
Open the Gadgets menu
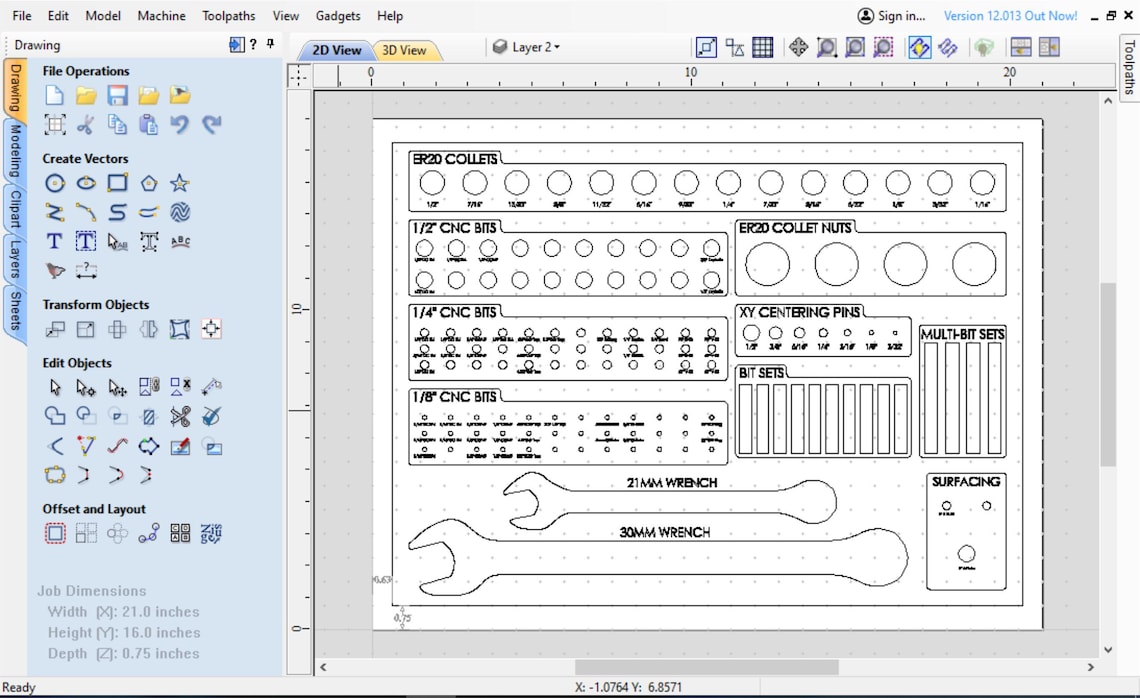(x=337, y=16)
